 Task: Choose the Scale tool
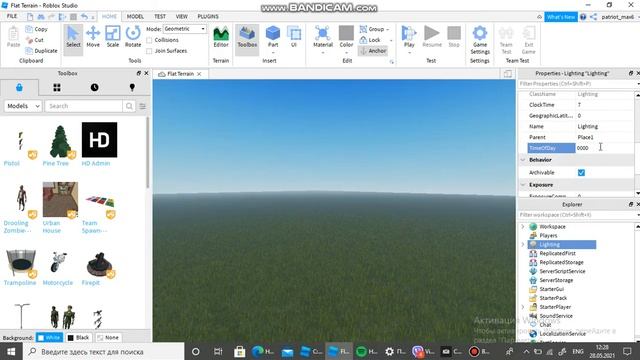click(x=113, y=37)
